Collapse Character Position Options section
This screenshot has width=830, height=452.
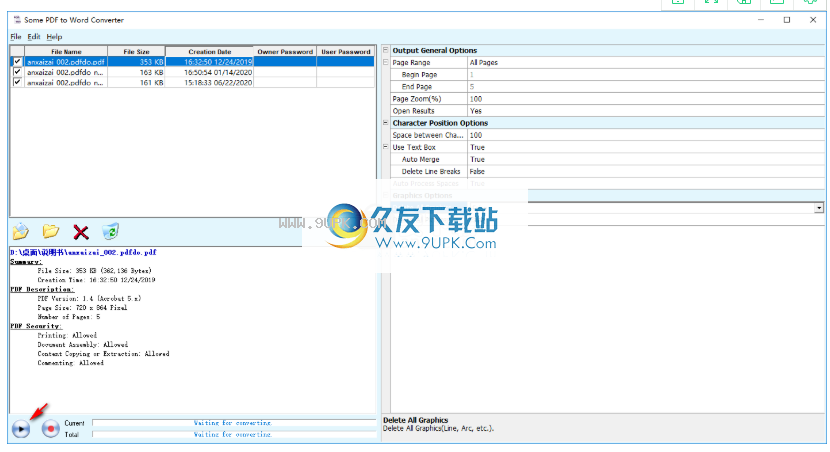(386, 122)
